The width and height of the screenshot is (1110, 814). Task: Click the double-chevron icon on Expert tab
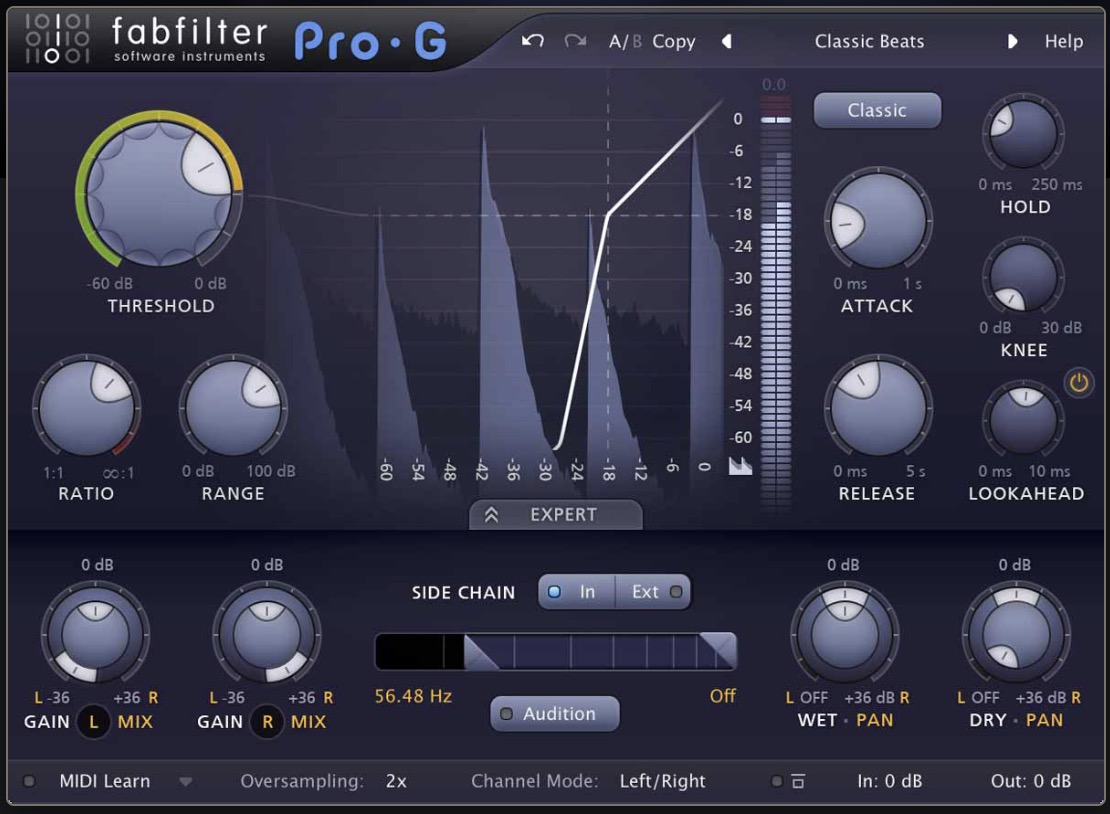491,515
